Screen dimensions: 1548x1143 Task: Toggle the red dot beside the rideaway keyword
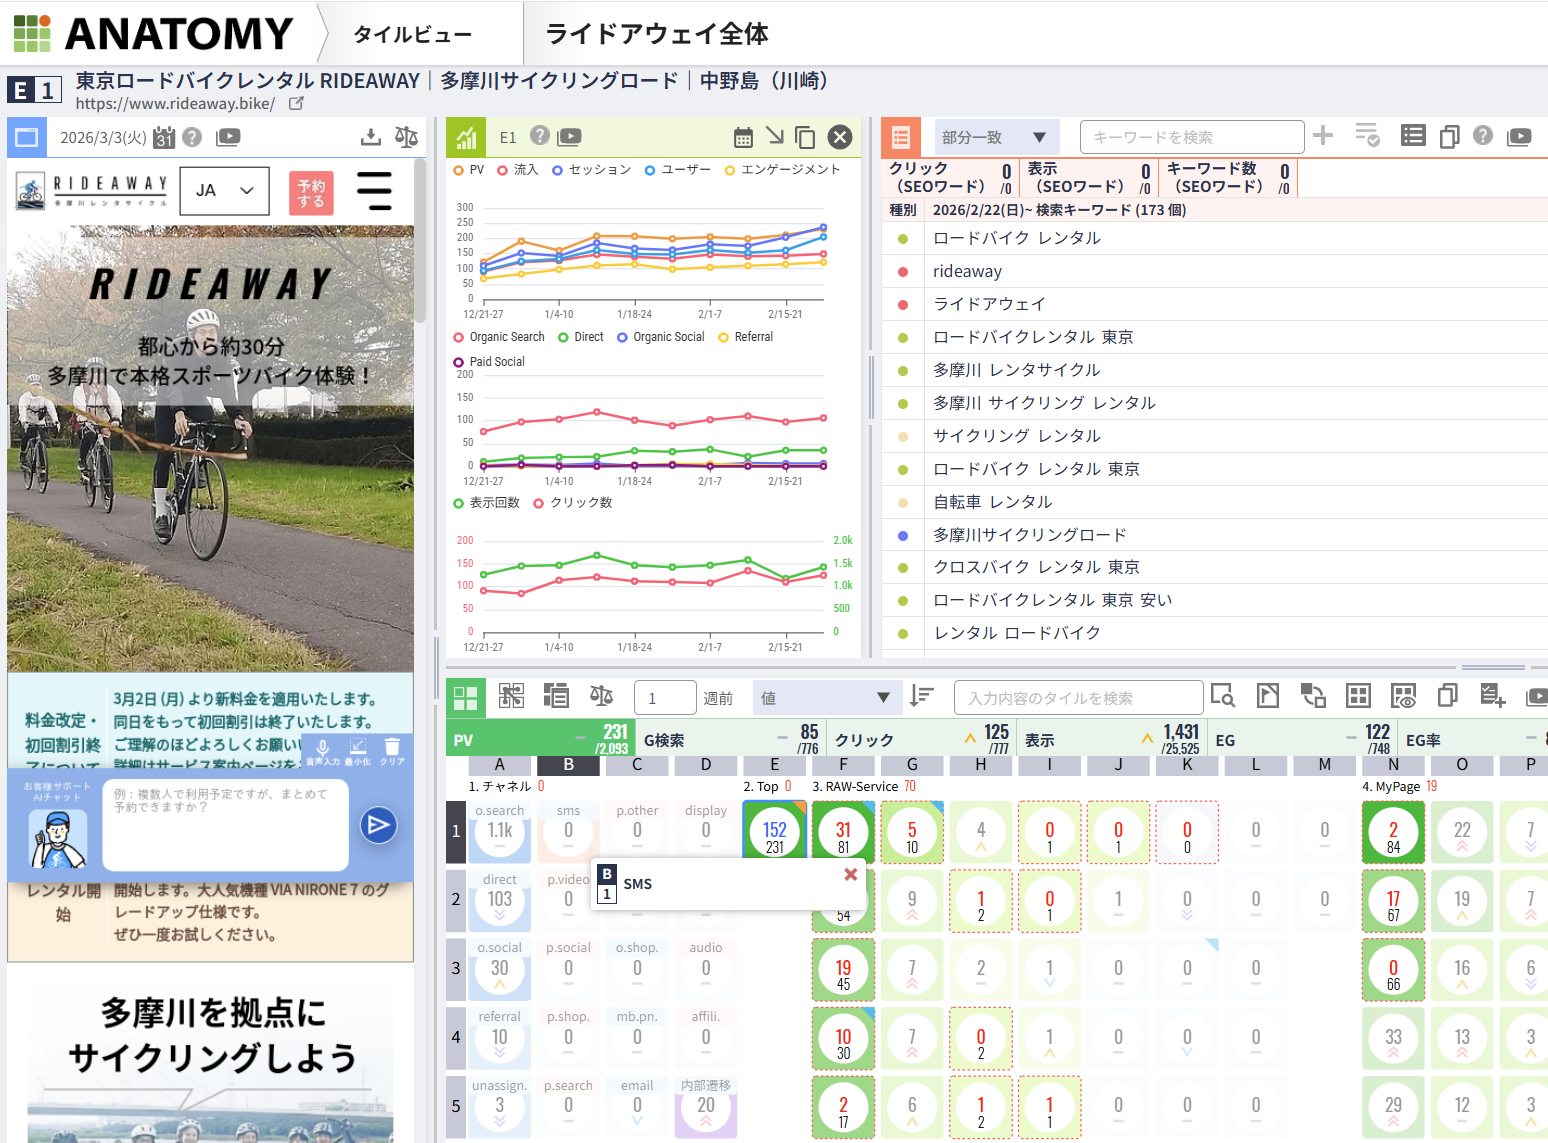[x=903, y=271]
